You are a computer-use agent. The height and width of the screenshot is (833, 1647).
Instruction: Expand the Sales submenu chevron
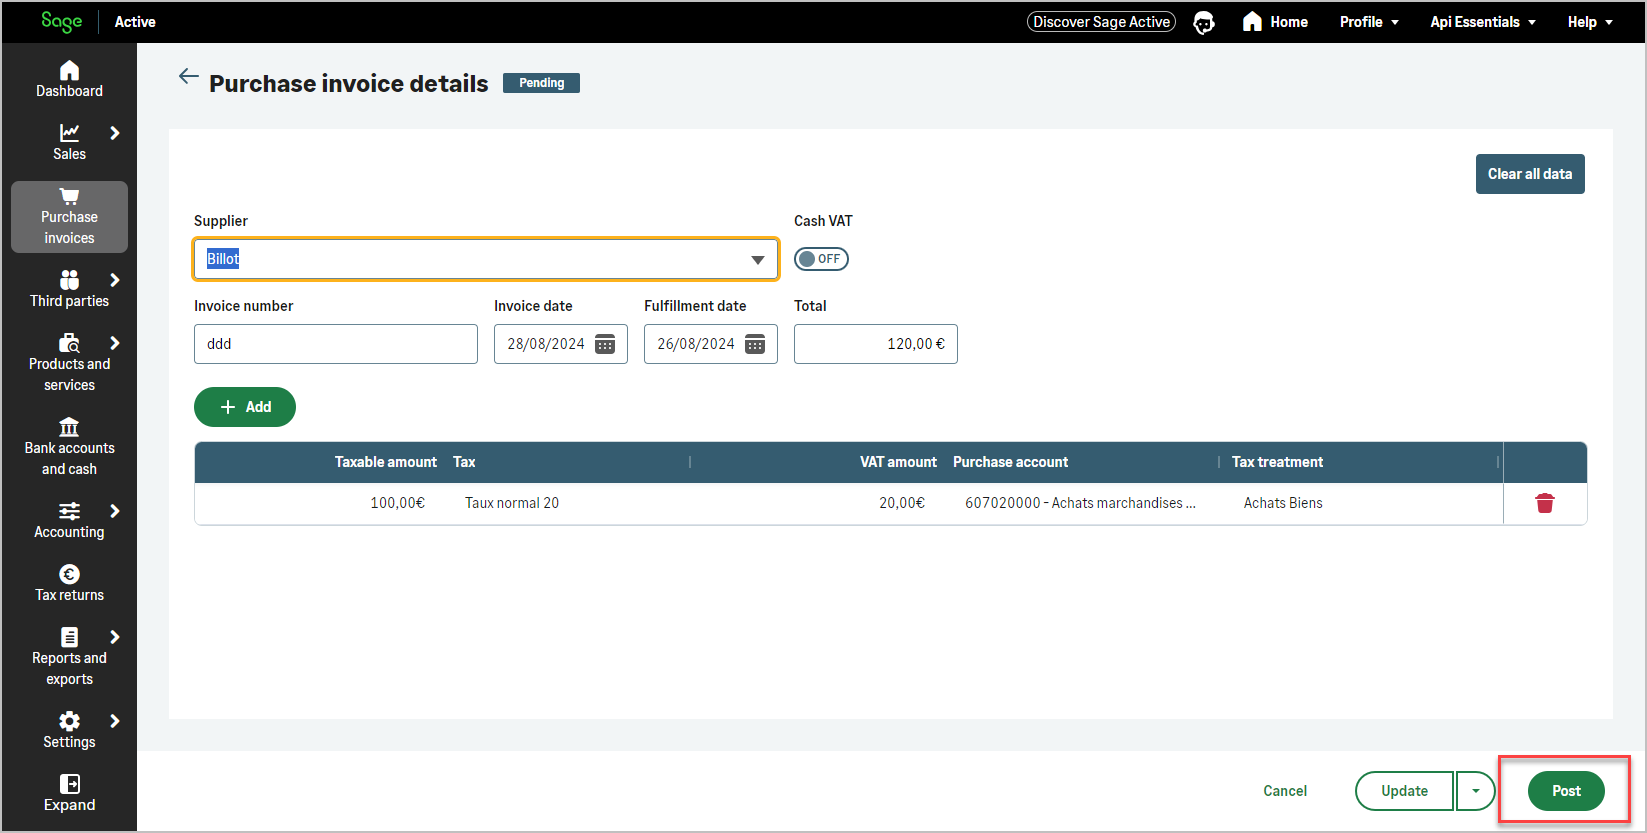115,133
